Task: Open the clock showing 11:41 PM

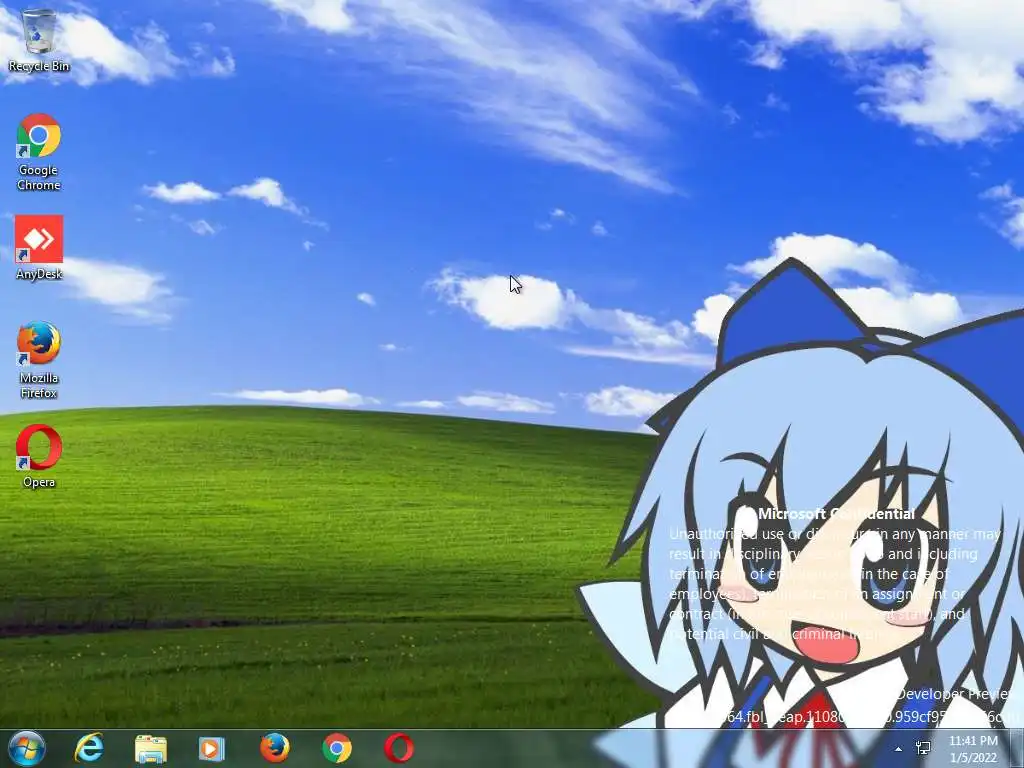Action: pyautogui.click(x=973, y=749)
